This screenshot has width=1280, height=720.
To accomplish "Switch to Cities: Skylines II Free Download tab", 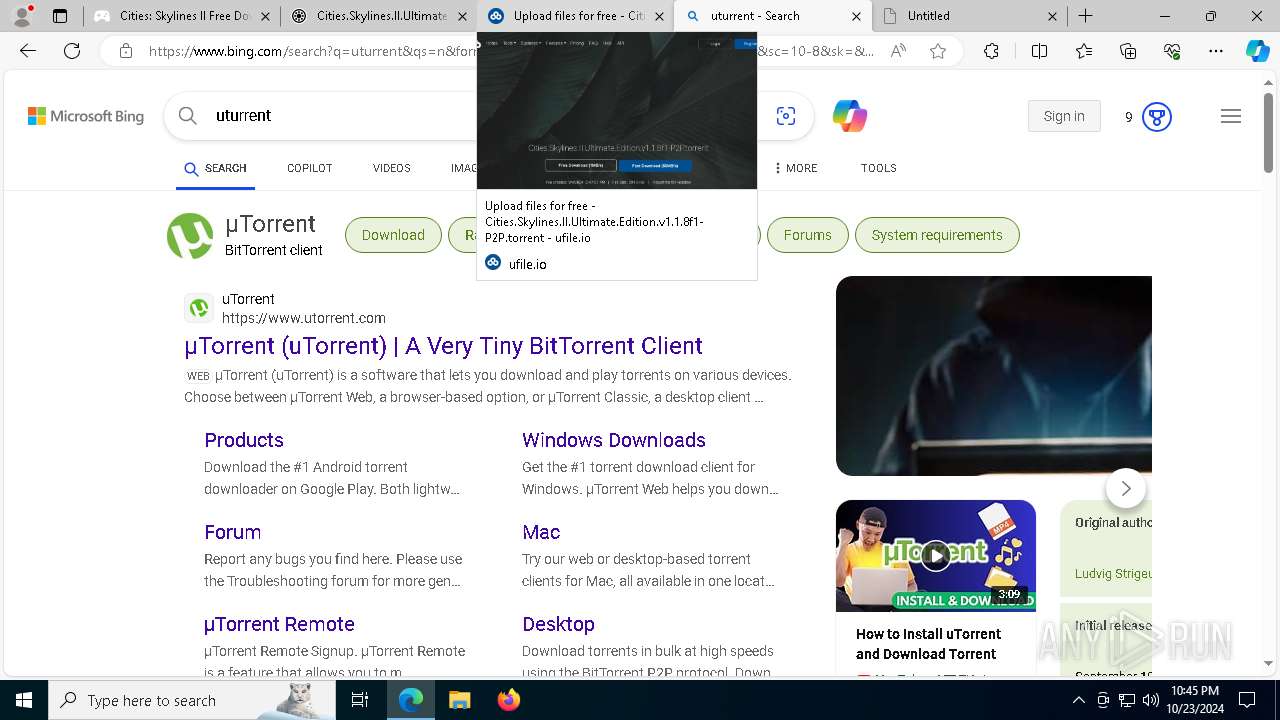I will click(x=184, y=16).
